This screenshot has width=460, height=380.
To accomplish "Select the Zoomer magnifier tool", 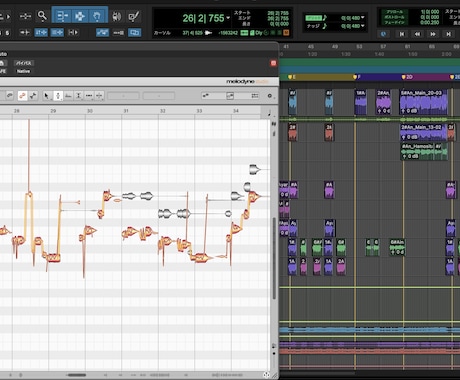I will [x=42, y=15].
